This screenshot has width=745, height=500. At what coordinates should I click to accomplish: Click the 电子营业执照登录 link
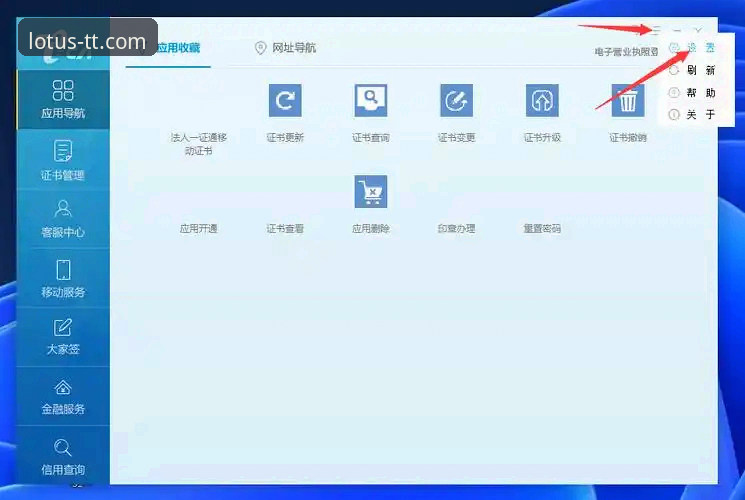pos(626,51)
